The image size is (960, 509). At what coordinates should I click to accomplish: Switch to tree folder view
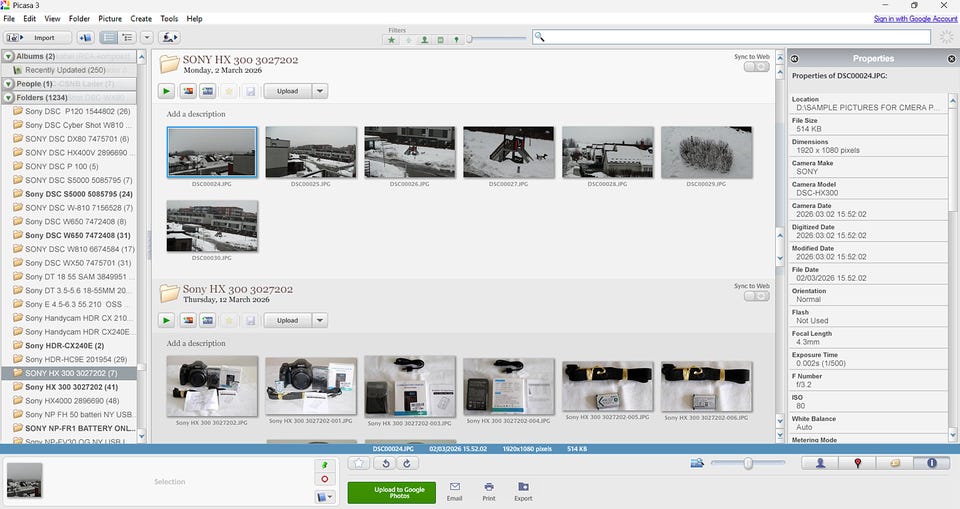coord(127,37)
